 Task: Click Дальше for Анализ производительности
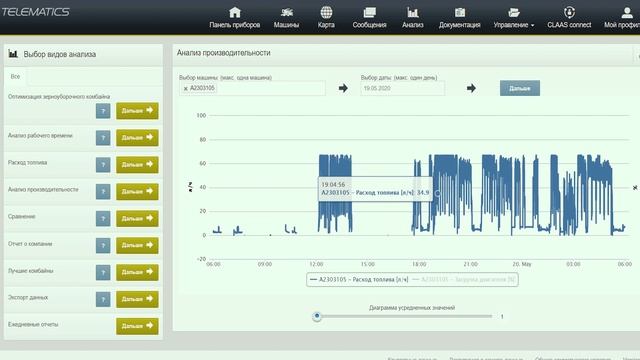(x=137, y=191)
